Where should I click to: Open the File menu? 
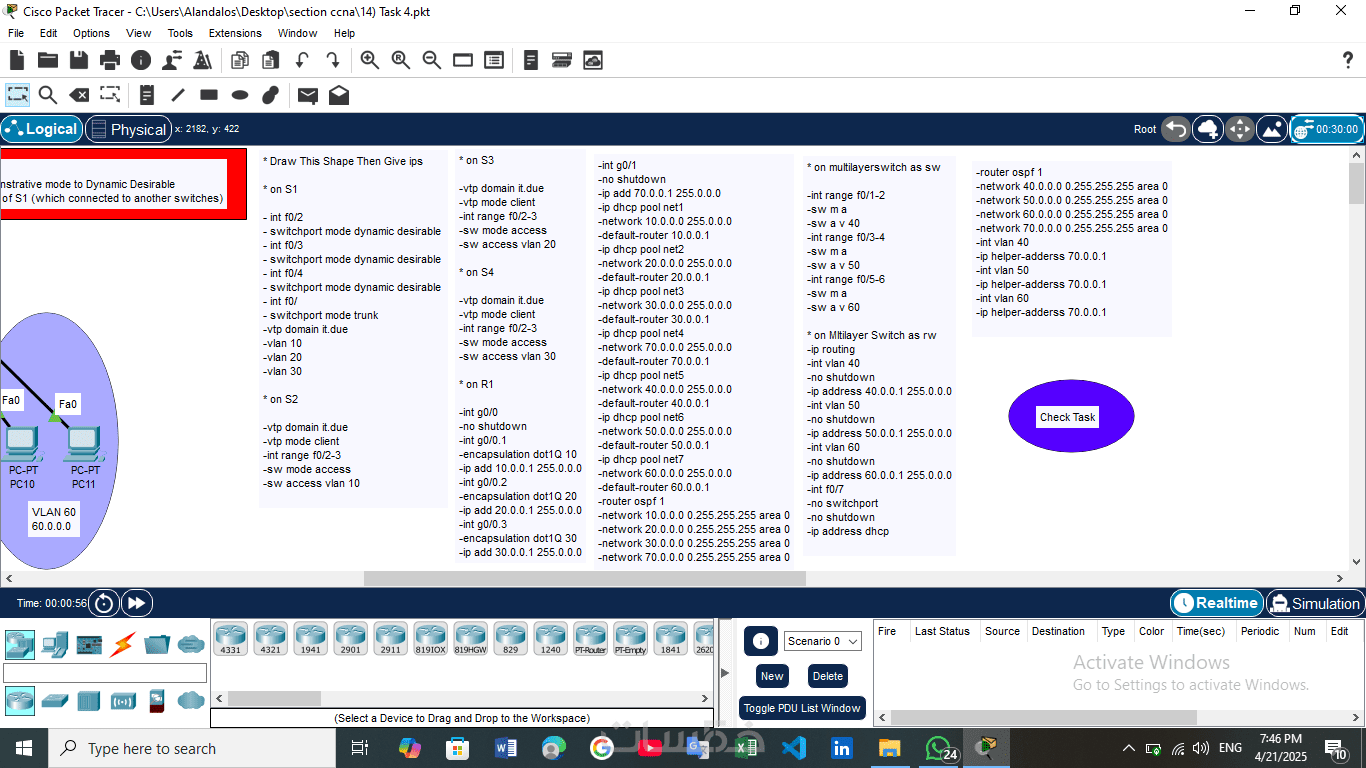(16, 33)
